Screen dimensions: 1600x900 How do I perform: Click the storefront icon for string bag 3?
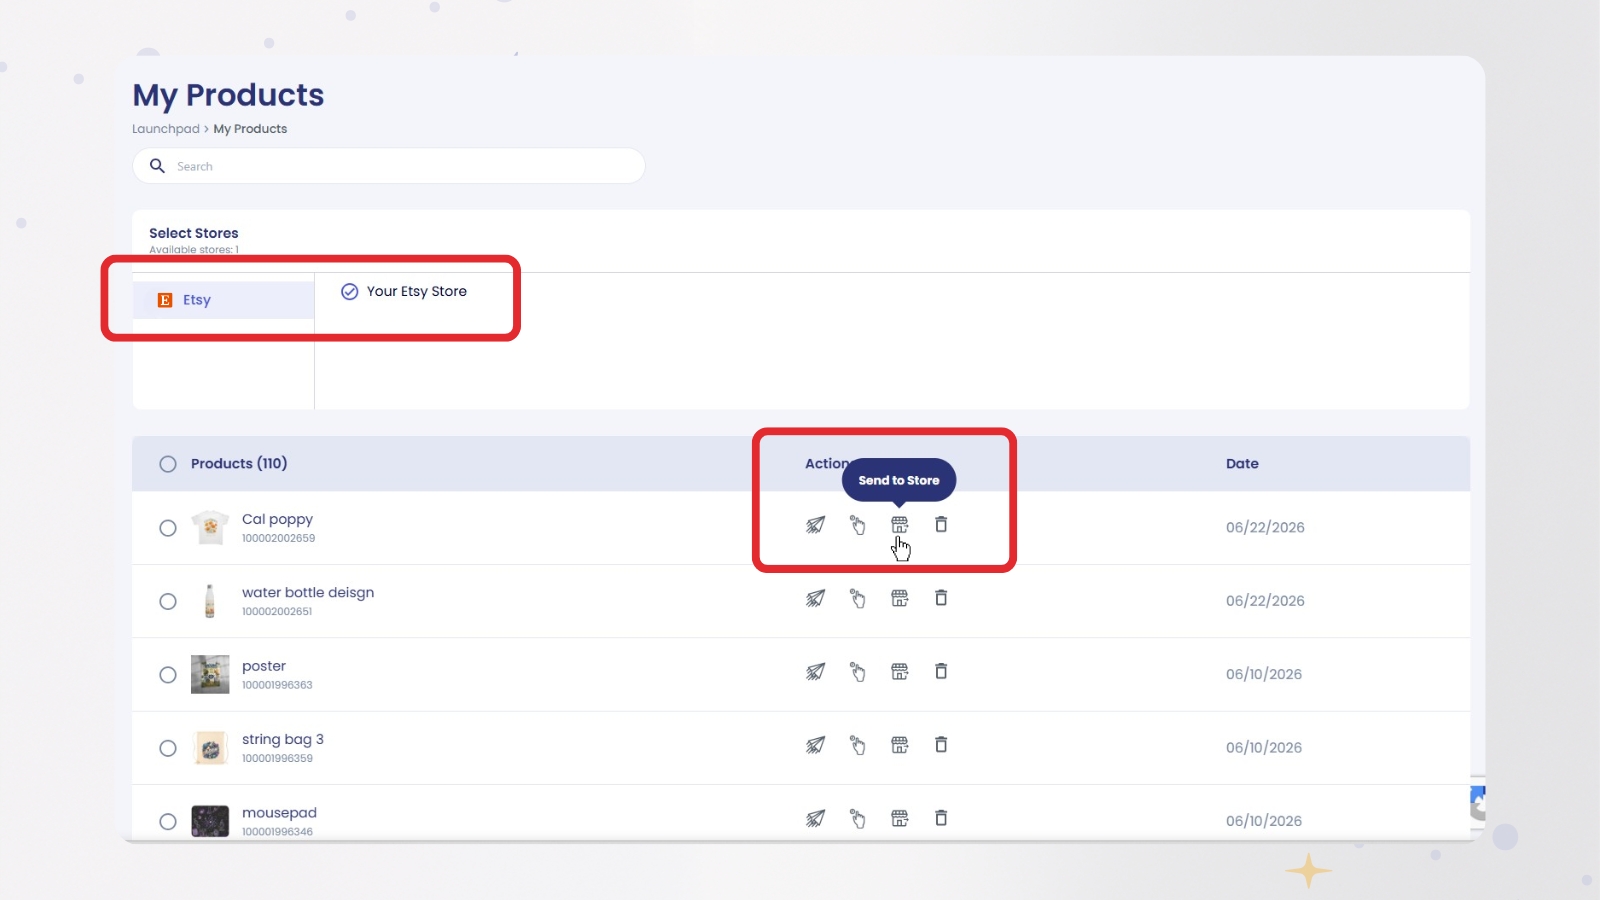click(x=900, y=745)
